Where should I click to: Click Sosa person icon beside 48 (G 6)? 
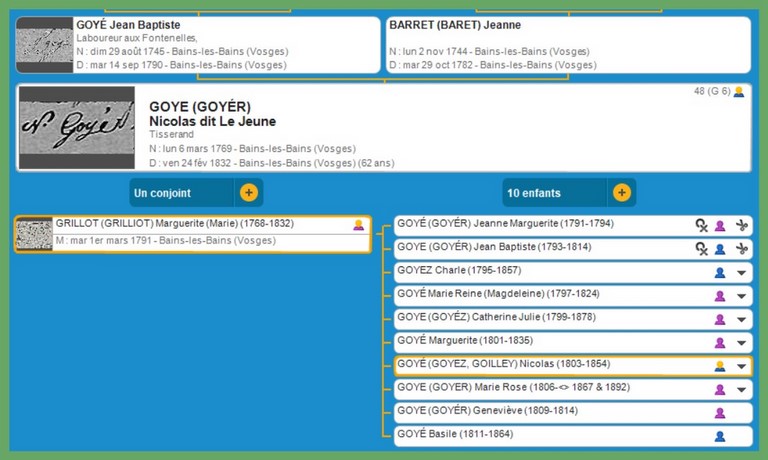coord(739,92)
